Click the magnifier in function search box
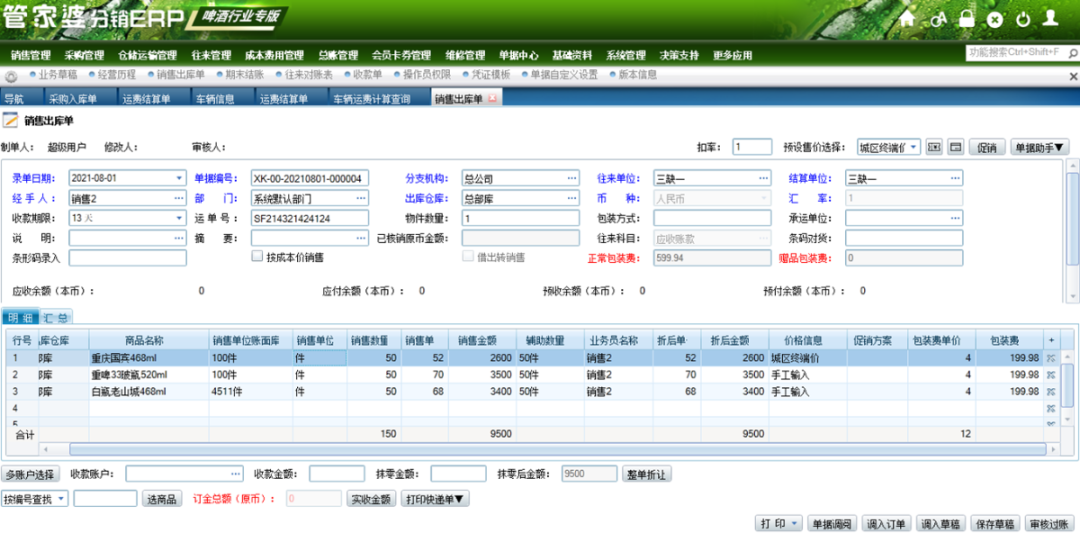This screenshot has width=1080, height=533. pos(1072,52)
